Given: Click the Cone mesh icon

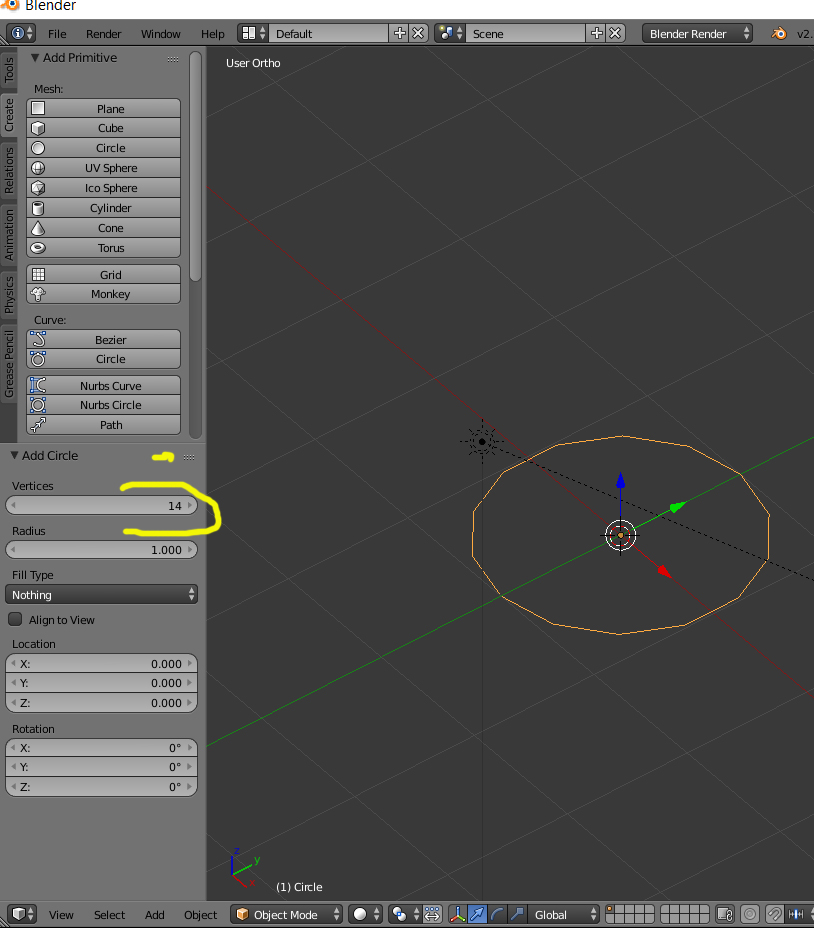Looking at the screenshot, I should (38, 228).
